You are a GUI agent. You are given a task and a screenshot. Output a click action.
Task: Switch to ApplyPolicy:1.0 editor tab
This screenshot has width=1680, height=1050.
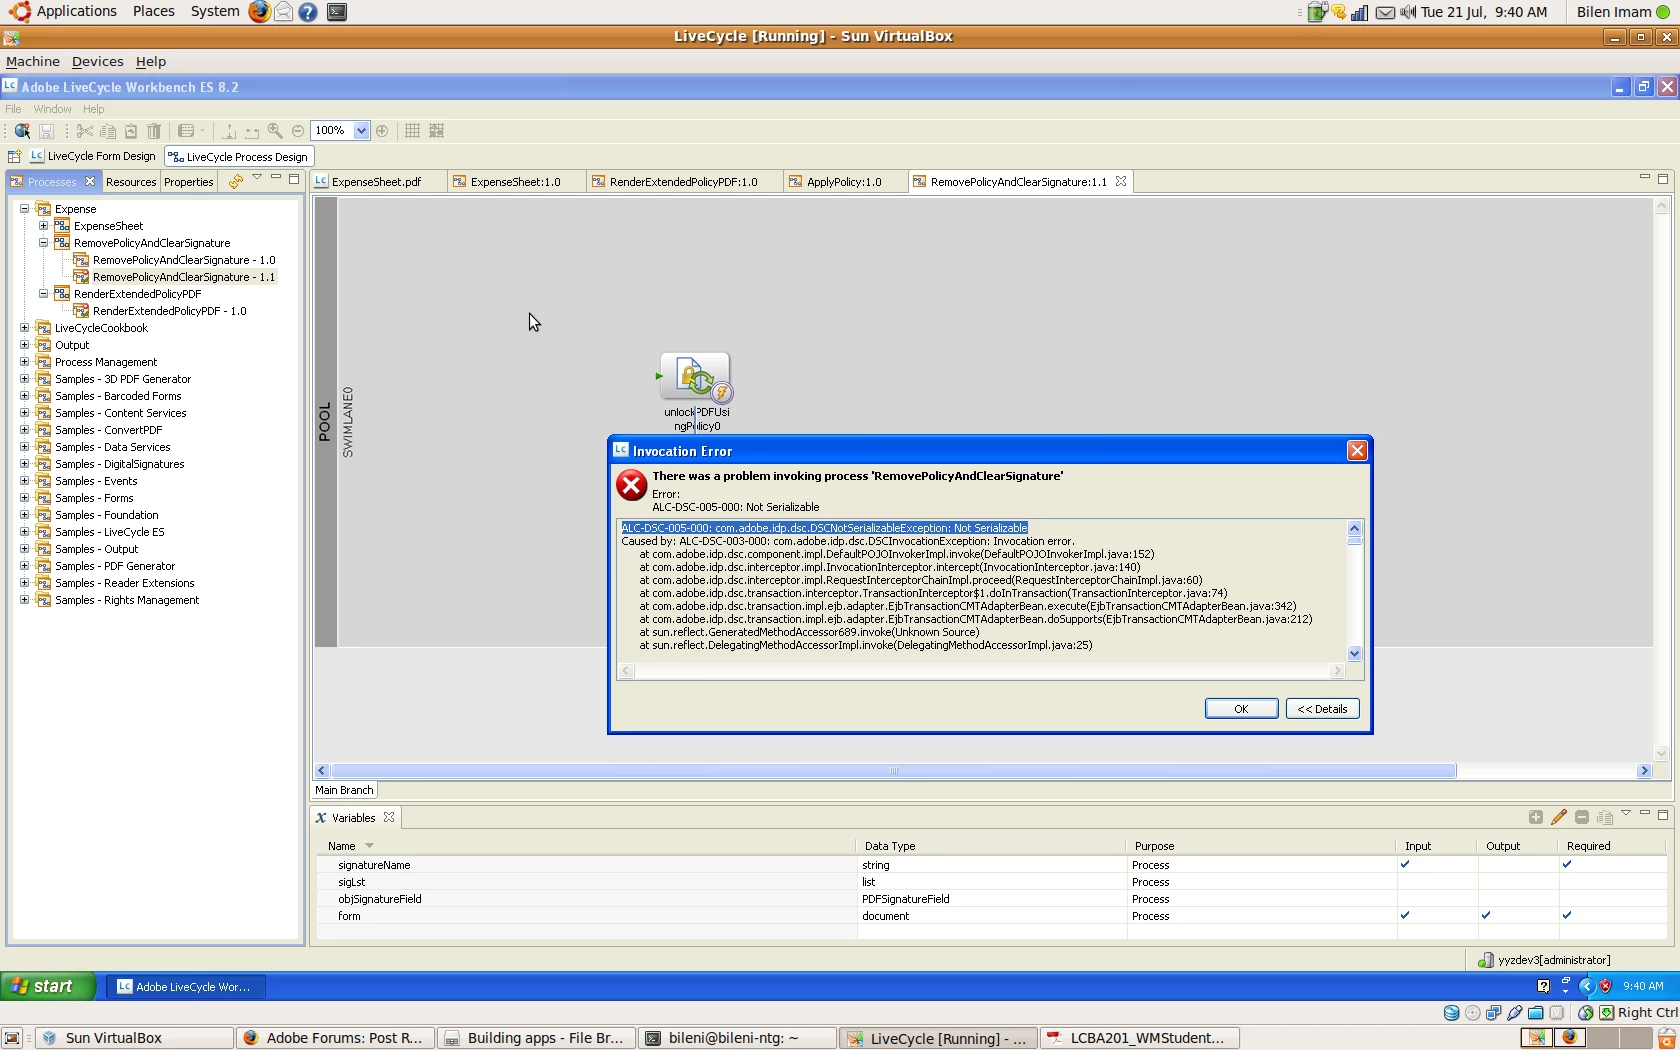point(844,182)
